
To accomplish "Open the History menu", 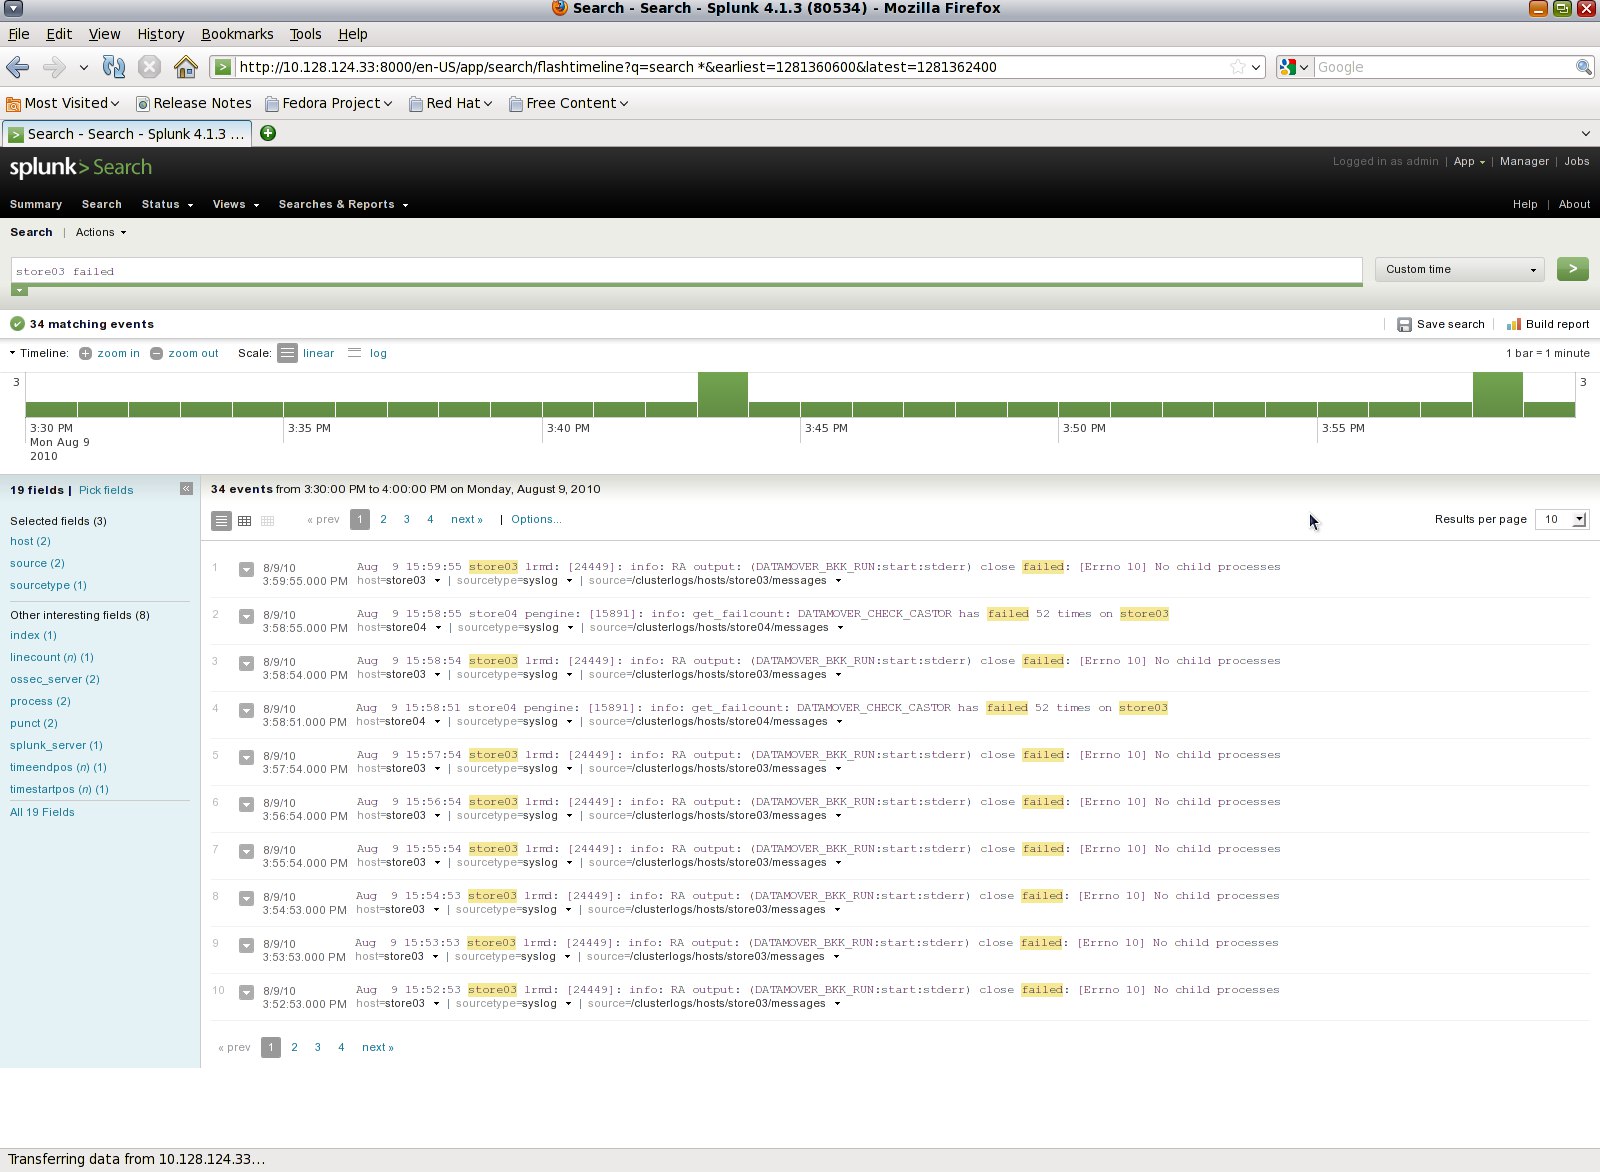I will [161, 34].
